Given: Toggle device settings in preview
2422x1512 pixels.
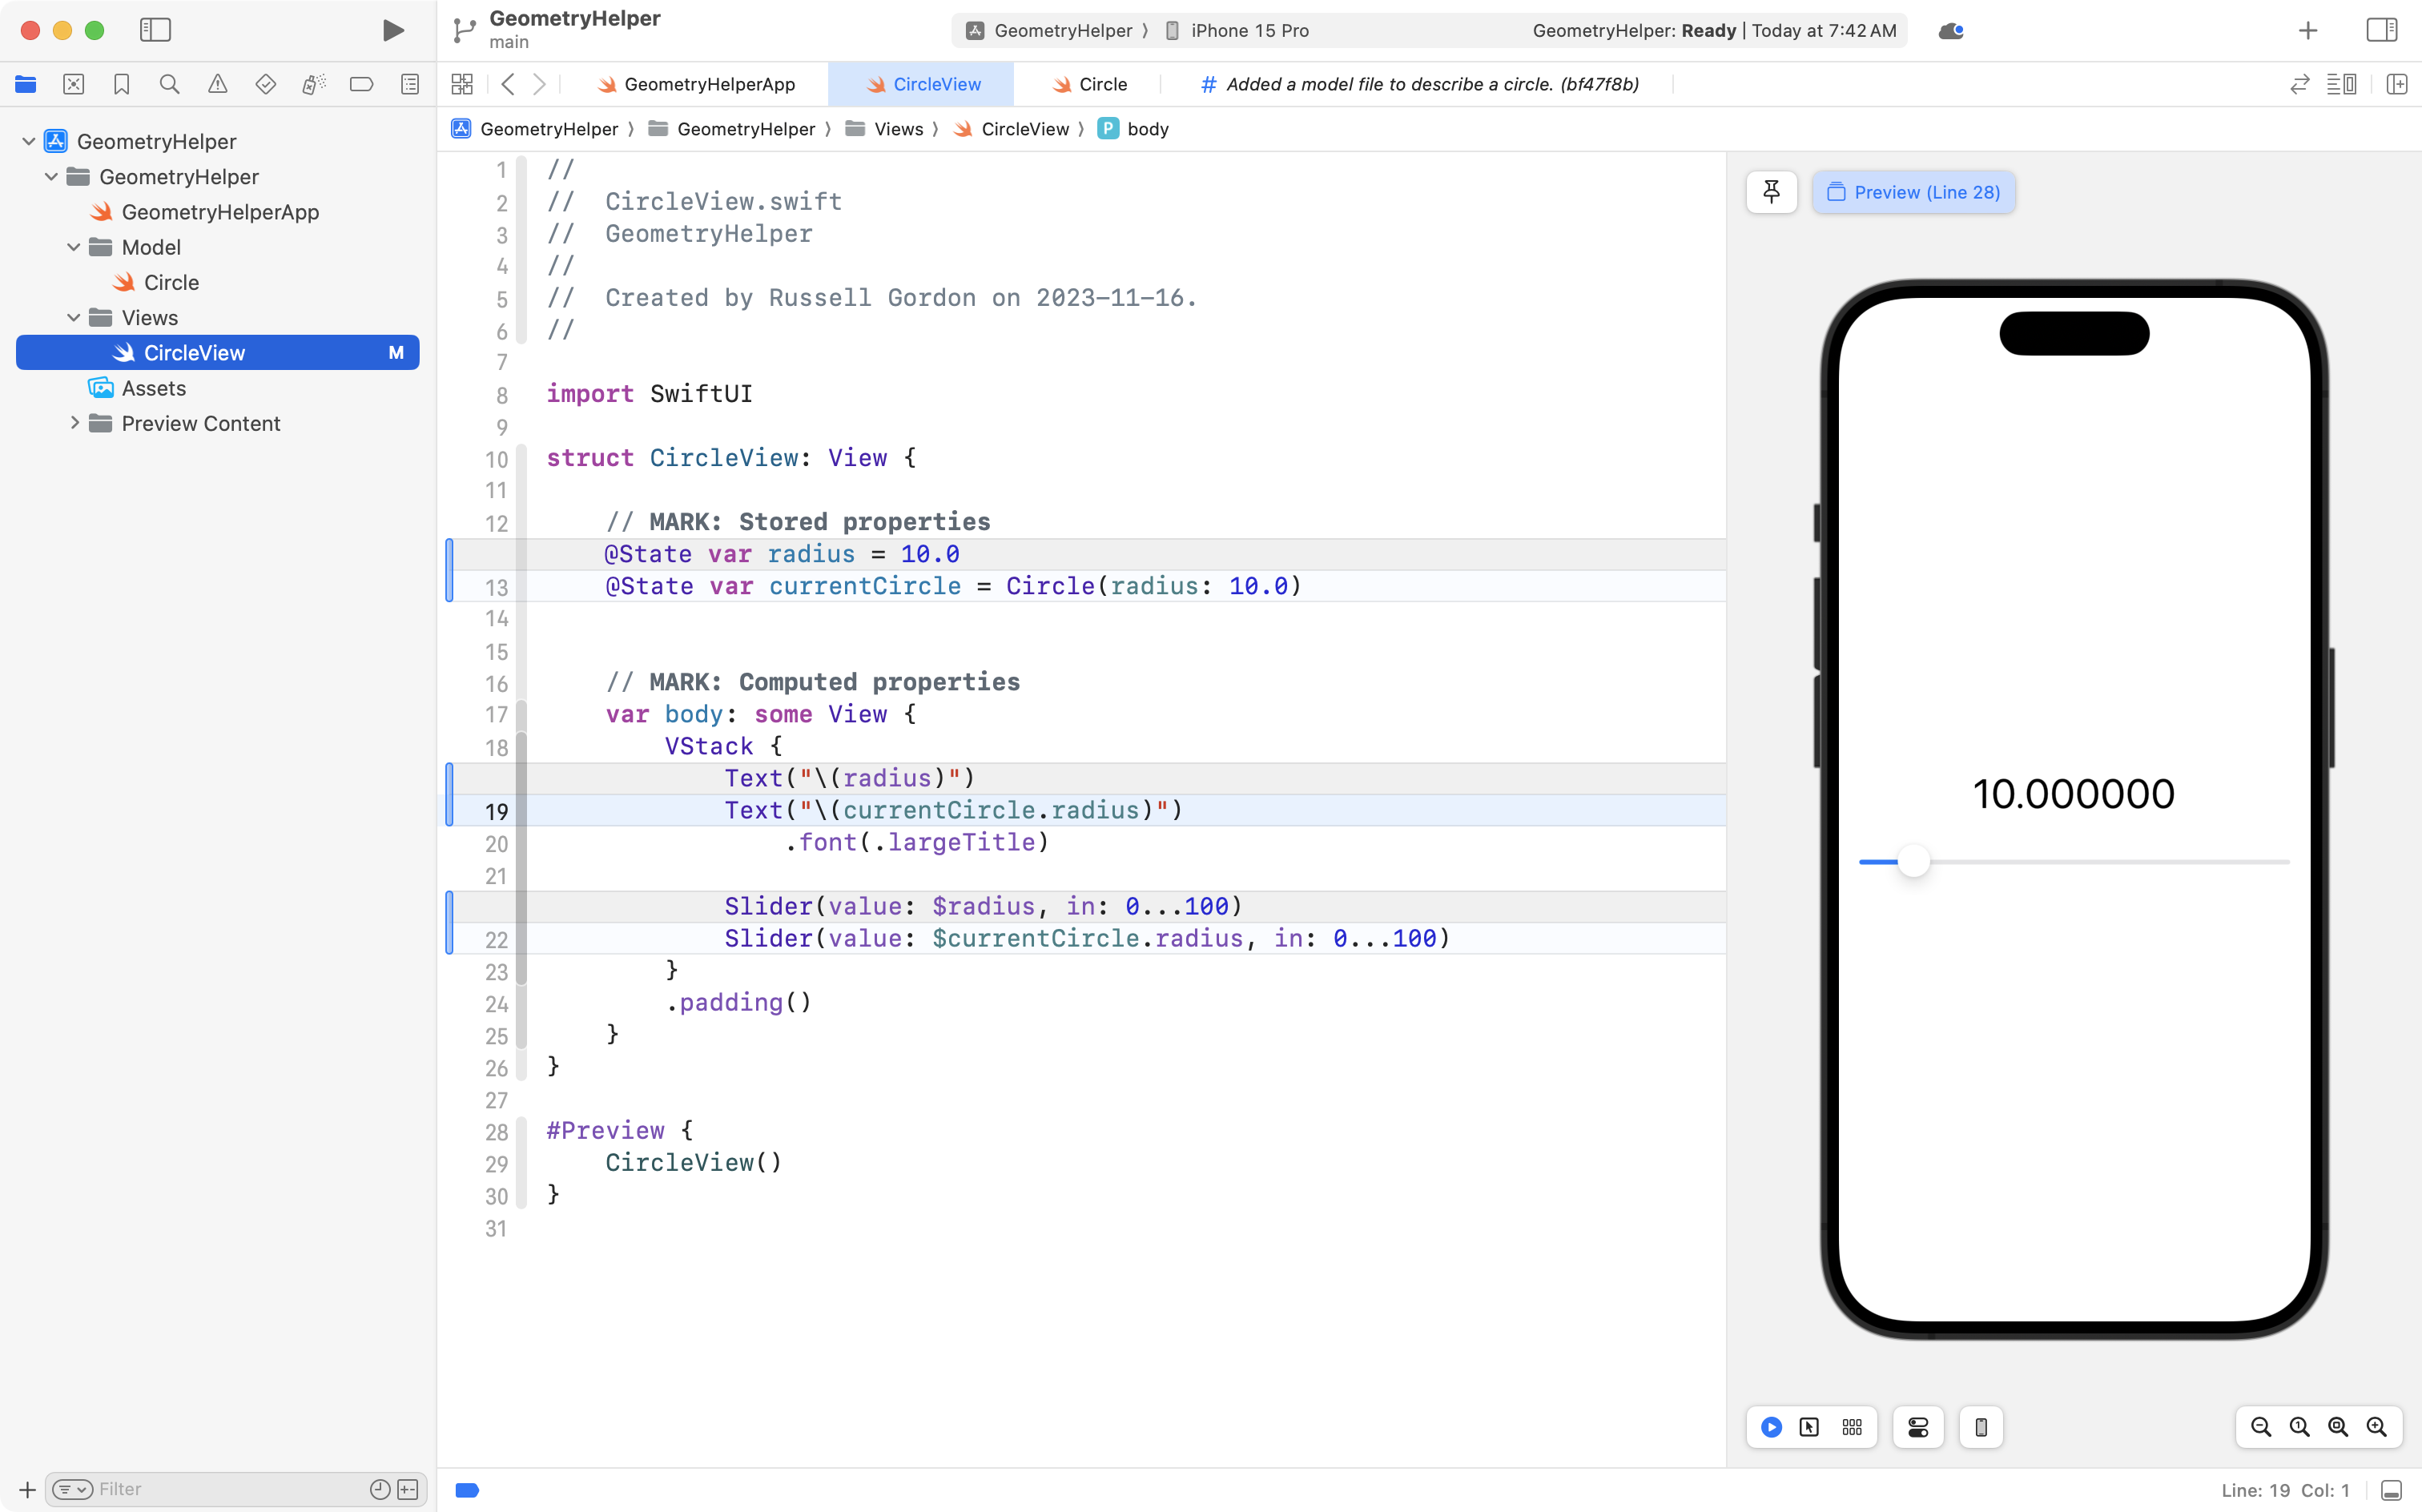Looking at the screenshot, I should 1917,1427.
